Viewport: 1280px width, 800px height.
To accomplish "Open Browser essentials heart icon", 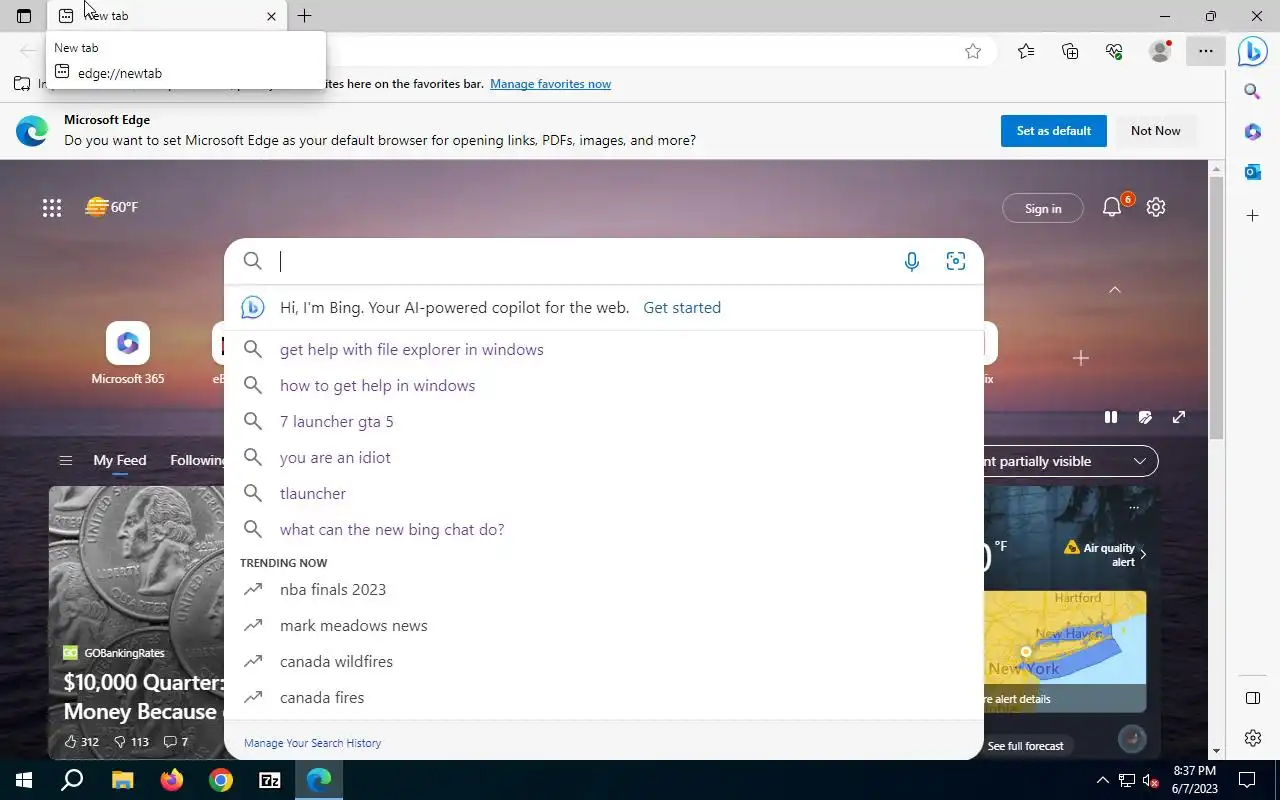I will (1114, 51).
